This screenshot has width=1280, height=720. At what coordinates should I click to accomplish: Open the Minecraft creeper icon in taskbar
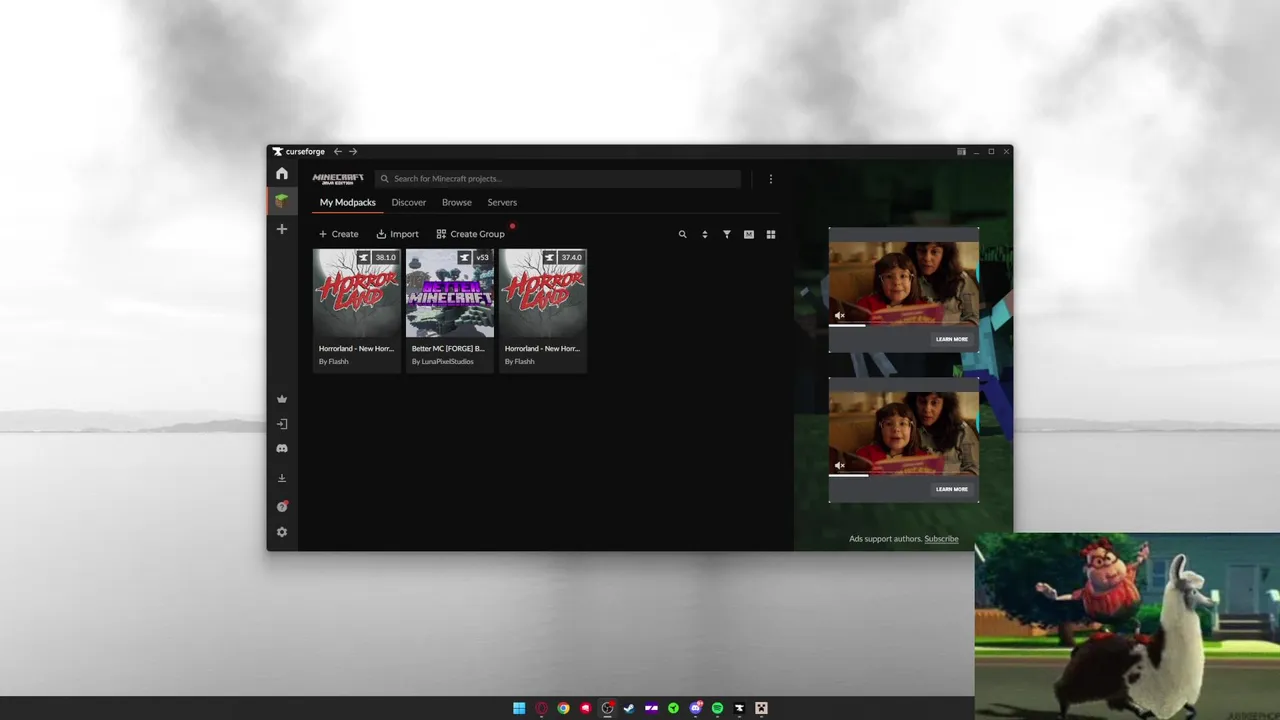coord(761,708)
